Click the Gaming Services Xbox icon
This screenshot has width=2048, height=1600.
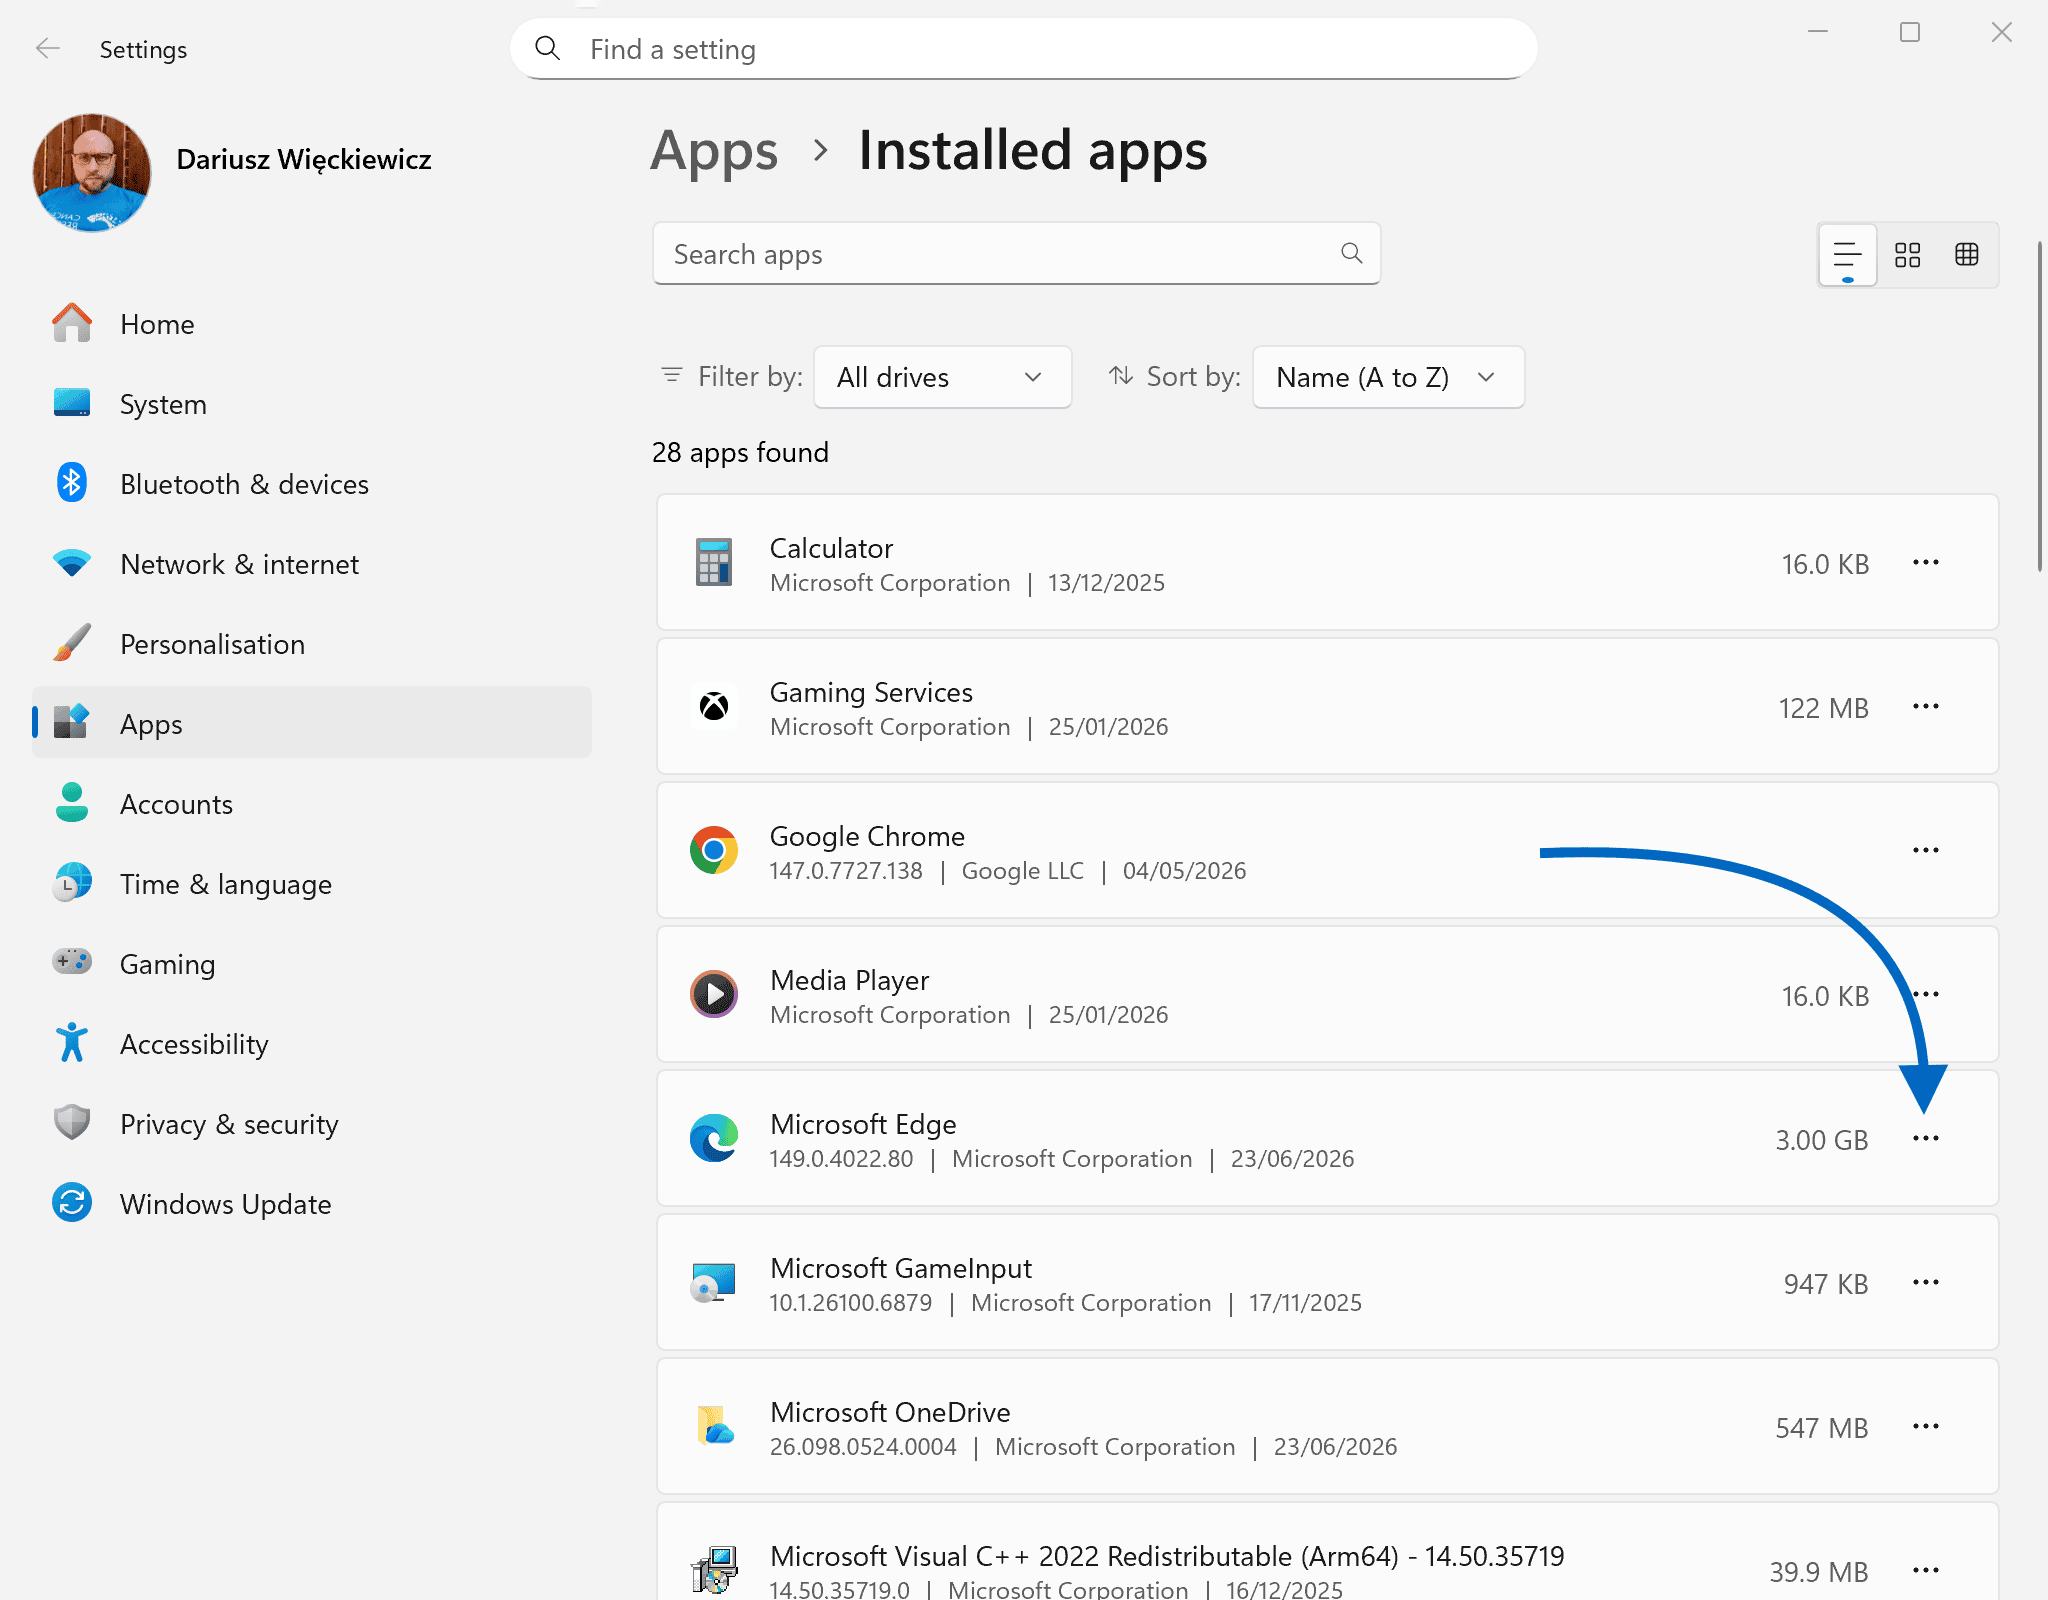(714, 706)
